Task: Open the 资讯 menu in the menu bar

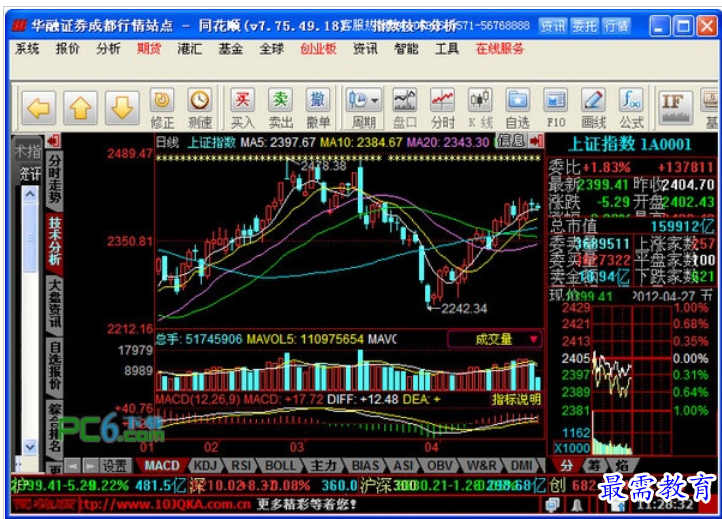Action: [x=365, y=48]
